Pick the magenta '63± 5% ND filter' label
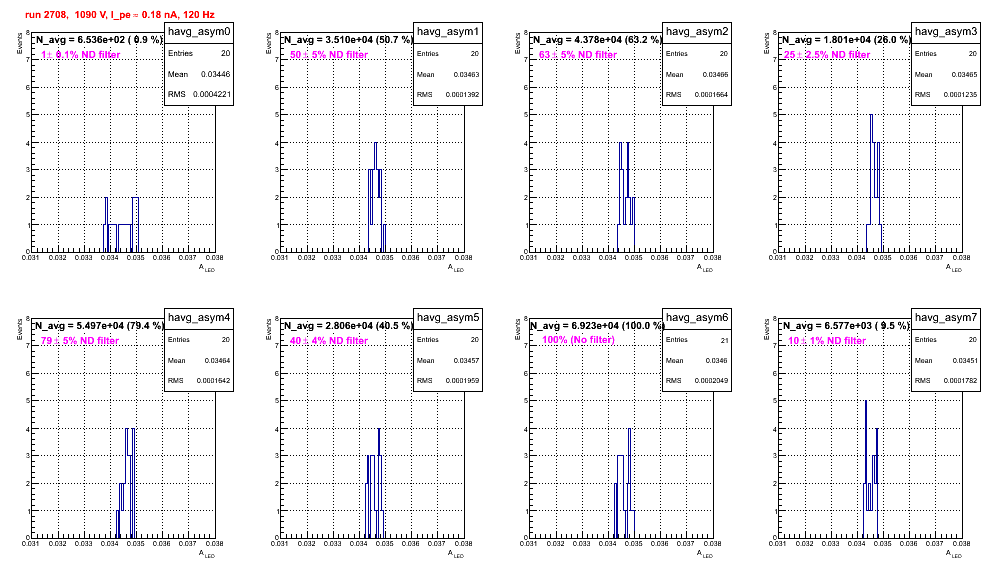996x572 pixels. point(578,55)
